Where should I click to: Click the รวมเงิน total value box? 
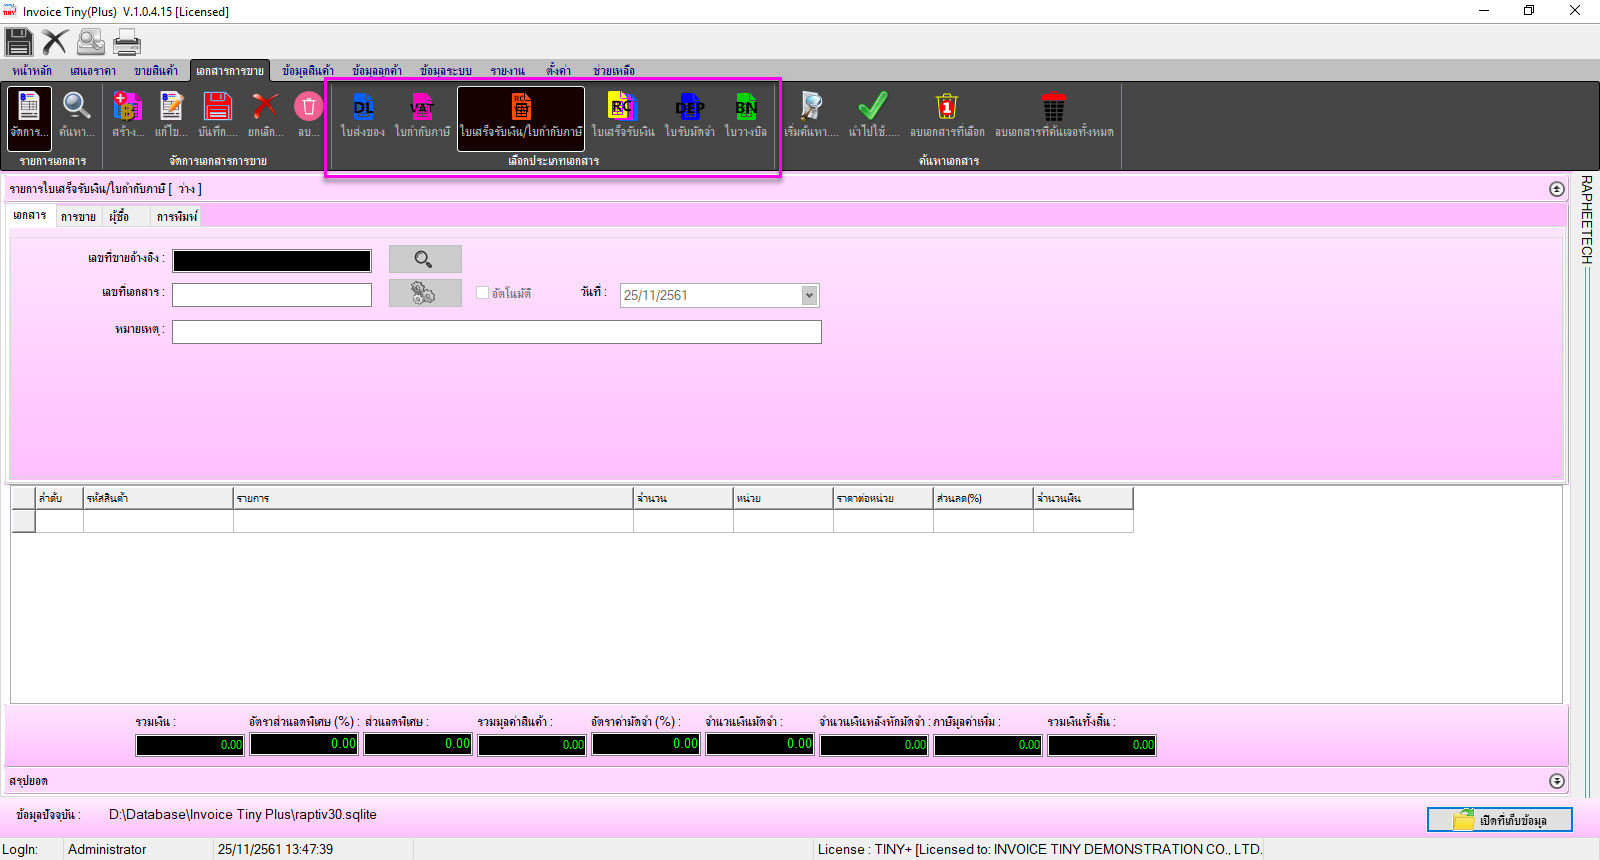click(190, 745)
